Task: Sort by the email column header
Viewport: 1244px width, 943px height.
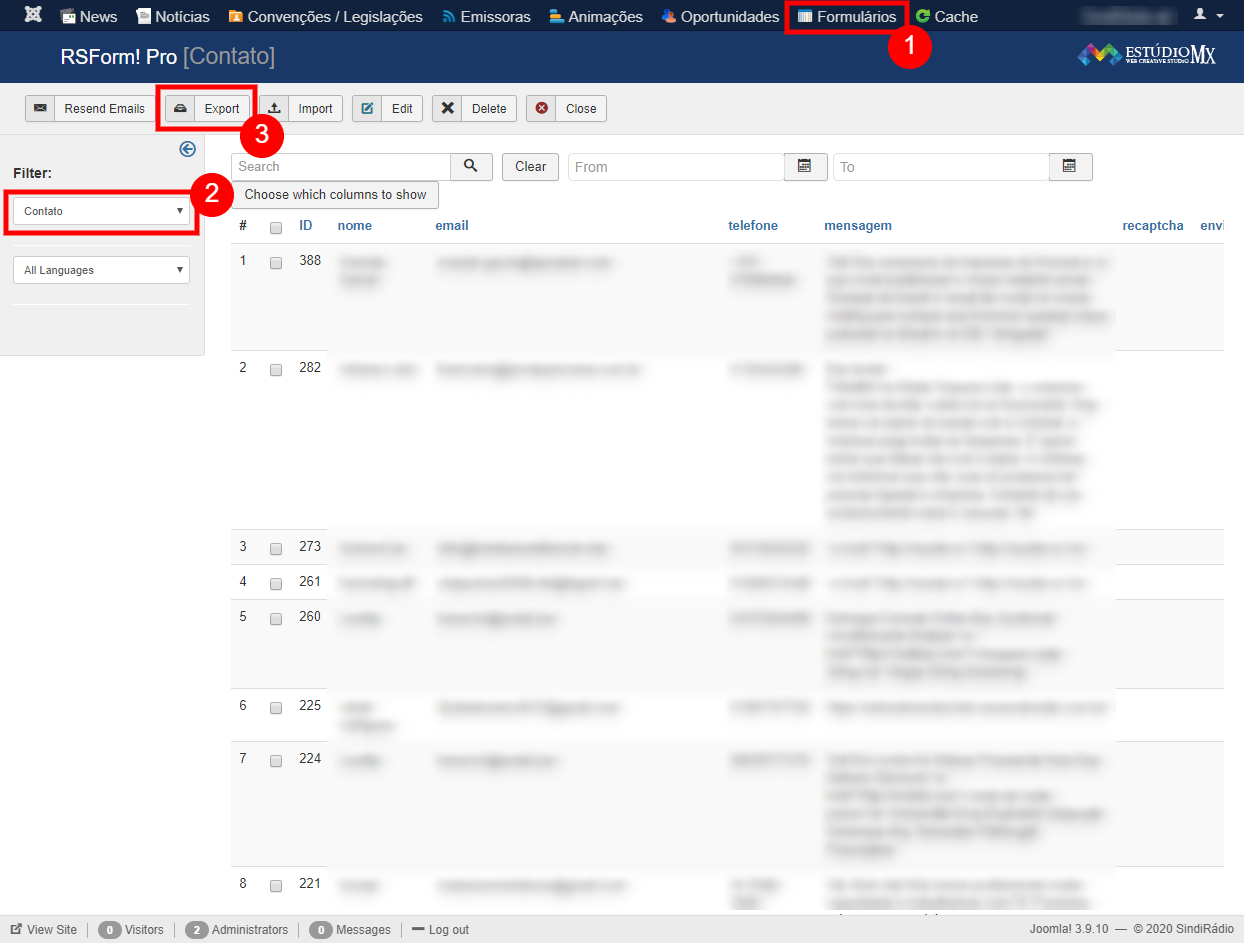Action: click(452, 226)
